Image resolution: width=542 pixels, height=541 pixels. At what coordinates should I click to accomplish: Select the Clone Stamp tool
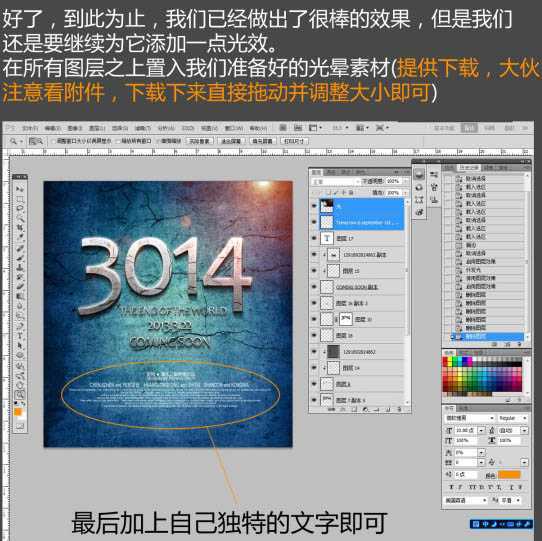tap(20, 267)
